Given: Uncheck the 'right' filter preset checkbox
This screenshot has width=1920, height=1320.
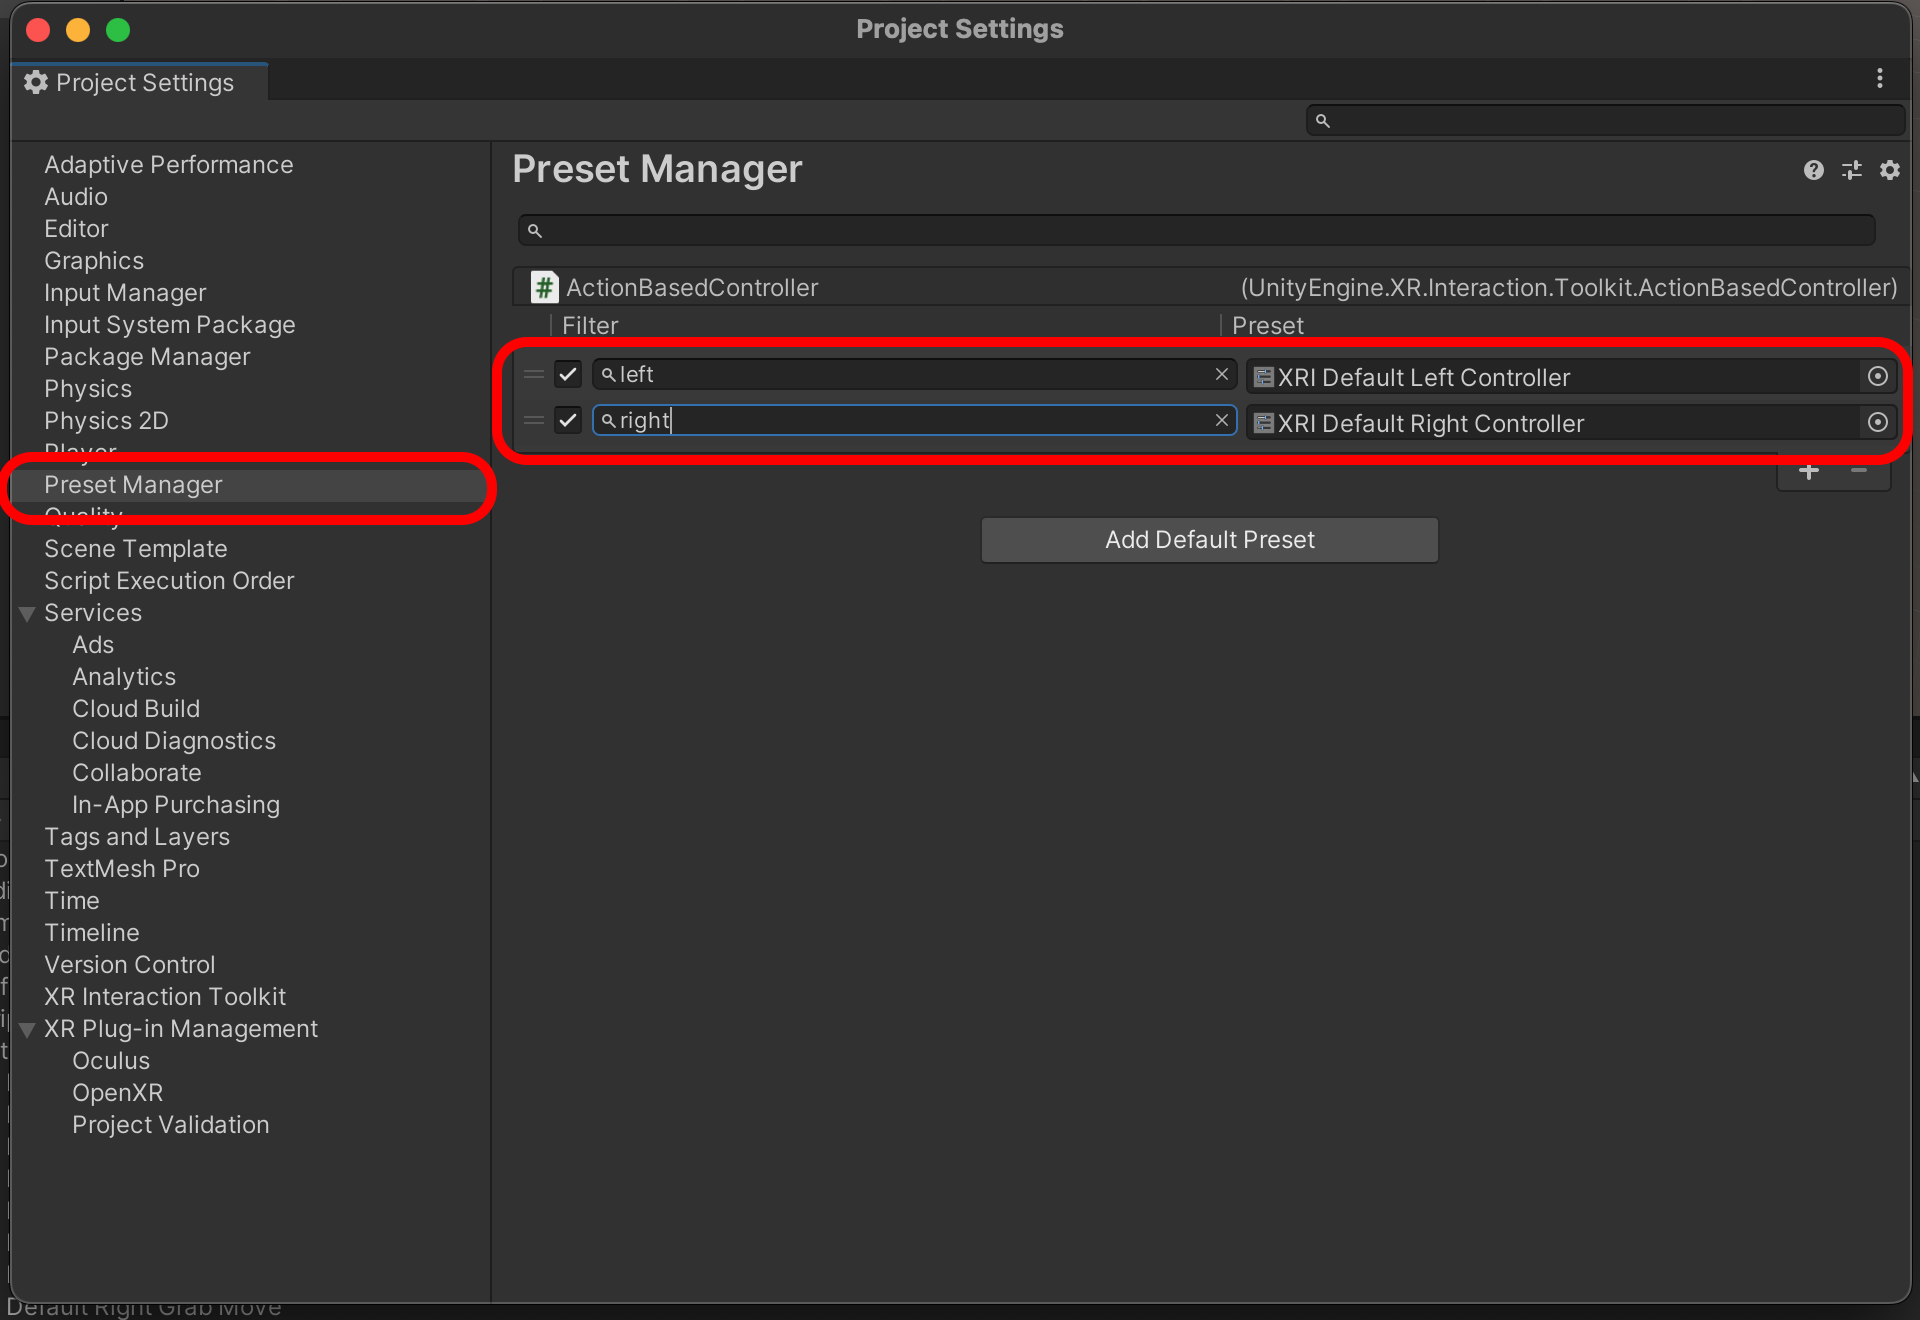Looking at the screenshot, I should click(568, 420).
